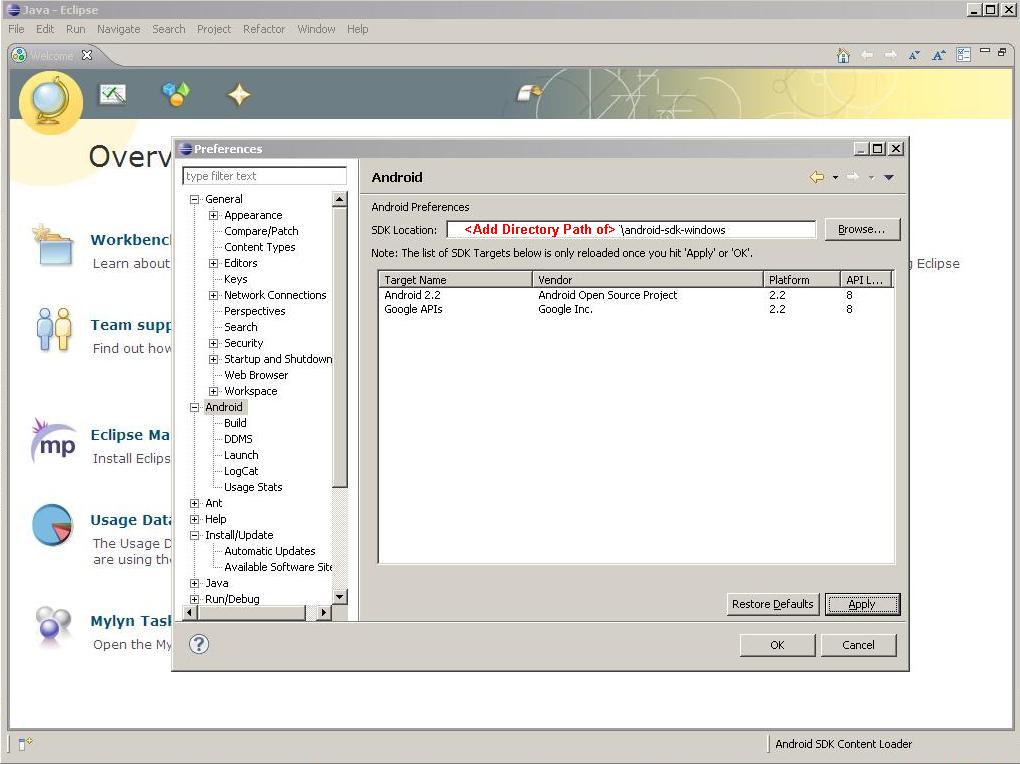The height and width of the screenshot is (764, 1020).
Task: Reduce the Welcome page font size
Action: pyautogui.click(x=914, y=55)
